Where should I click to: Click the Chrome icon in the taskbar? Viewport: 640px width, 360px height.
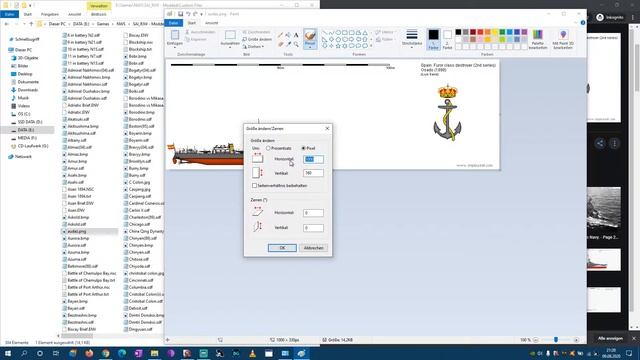pyautogui.click(x=105, y=353)
